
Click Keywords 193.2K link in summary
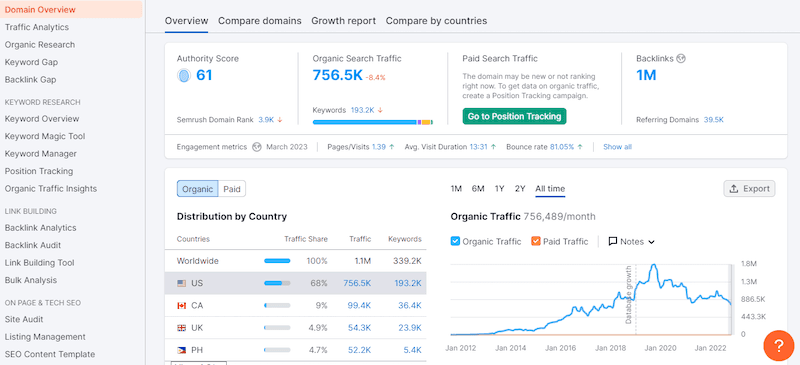click(x=363, y=110)
